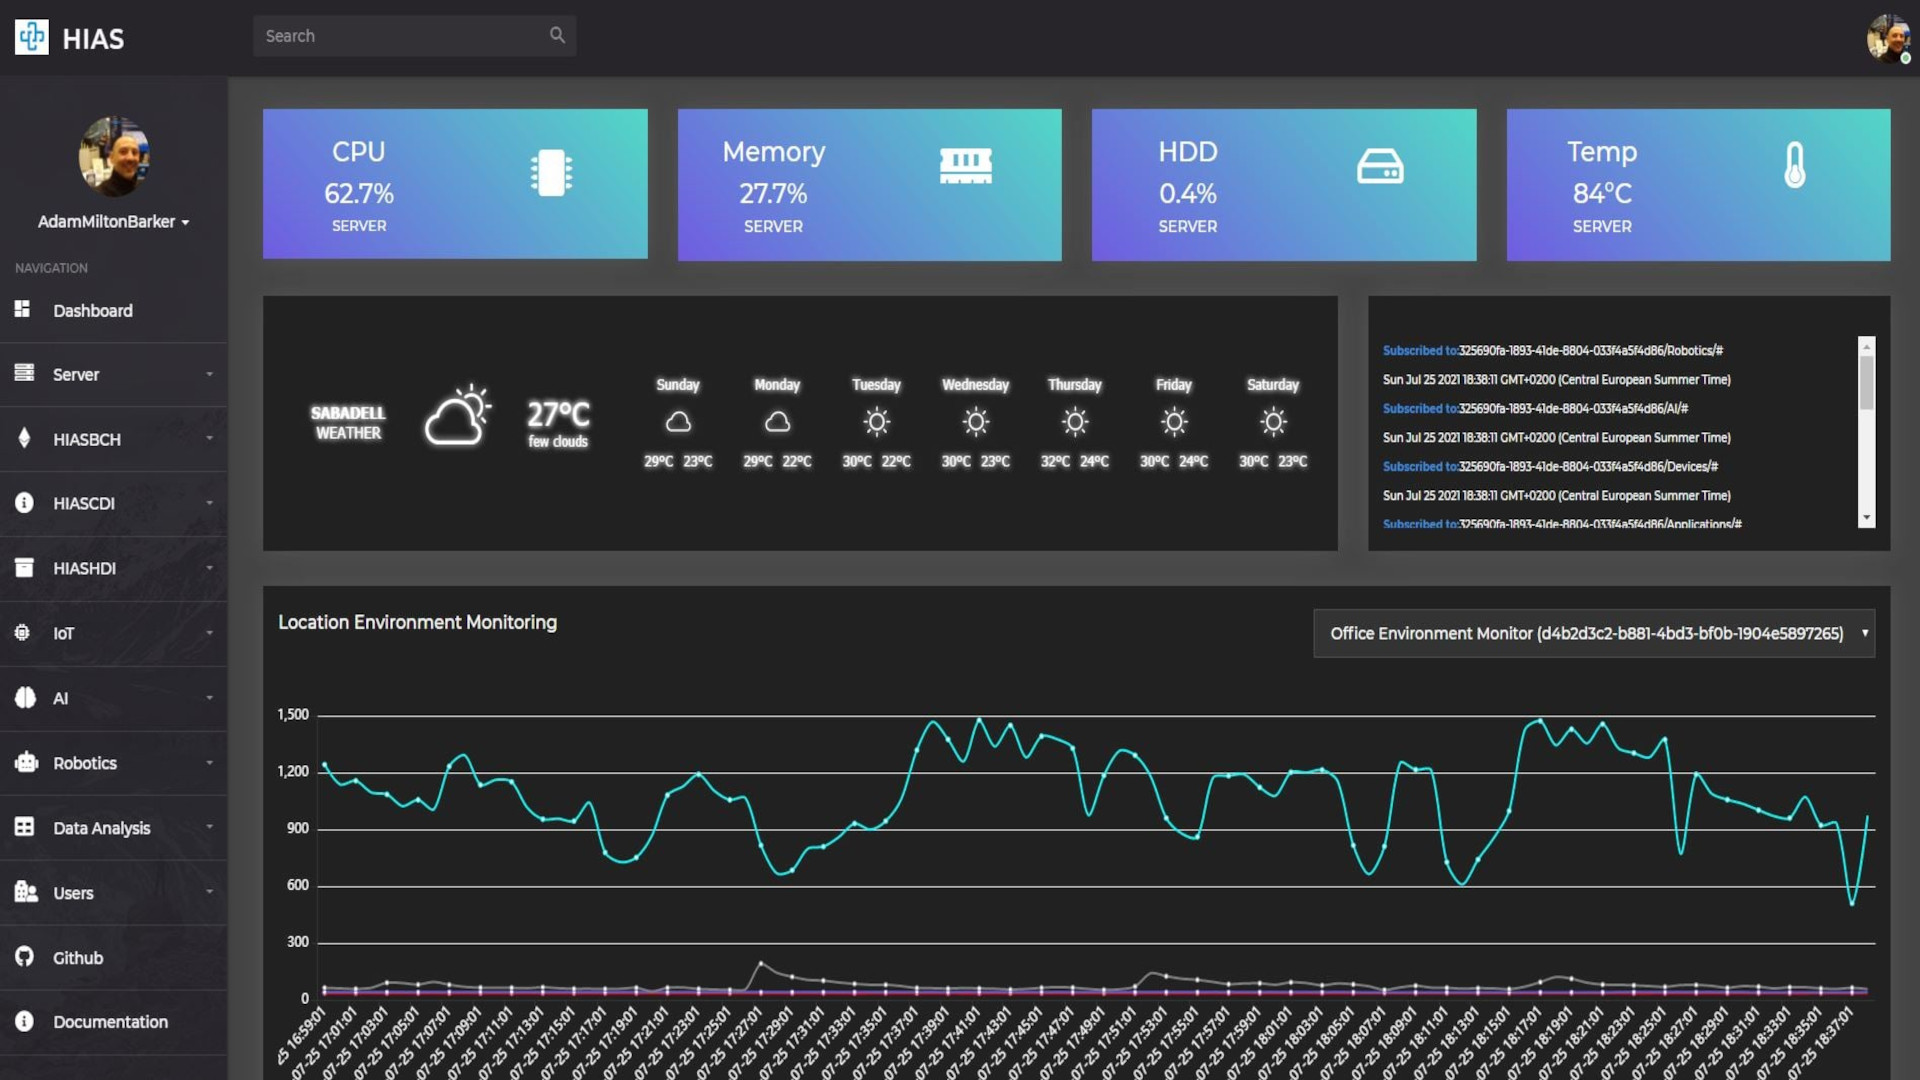The height and width of the screenshot is (1080, 1920).
Task: Expand the Server menu chevron
Action: pos(209,374)
